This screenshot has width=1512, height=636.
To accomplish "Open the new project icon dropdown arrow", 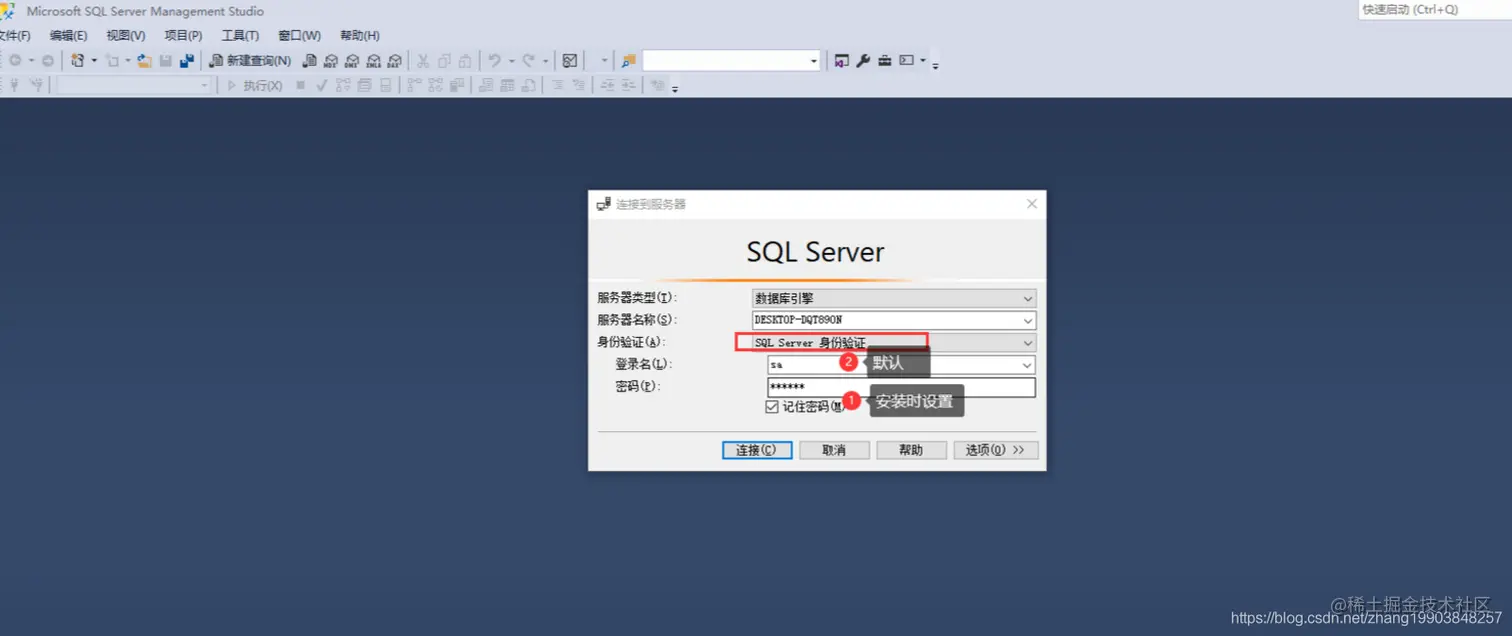I will 94,61.
